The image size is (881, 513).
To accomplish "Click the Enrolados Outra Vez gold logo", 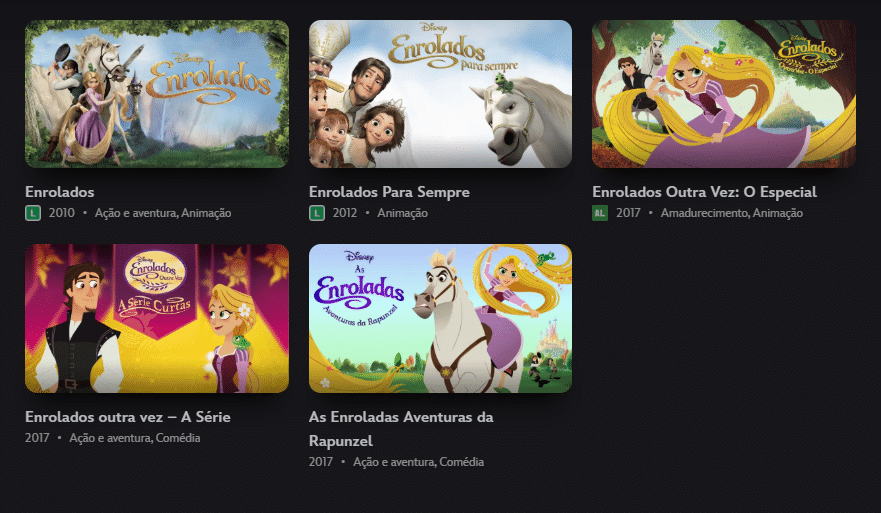I will [x=808, y=53].
